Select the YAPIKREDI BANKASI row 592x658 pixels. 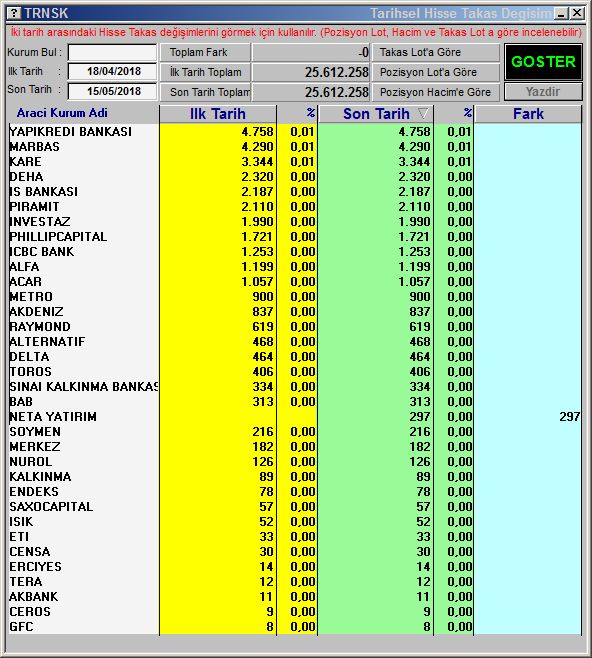click(295, 131)
